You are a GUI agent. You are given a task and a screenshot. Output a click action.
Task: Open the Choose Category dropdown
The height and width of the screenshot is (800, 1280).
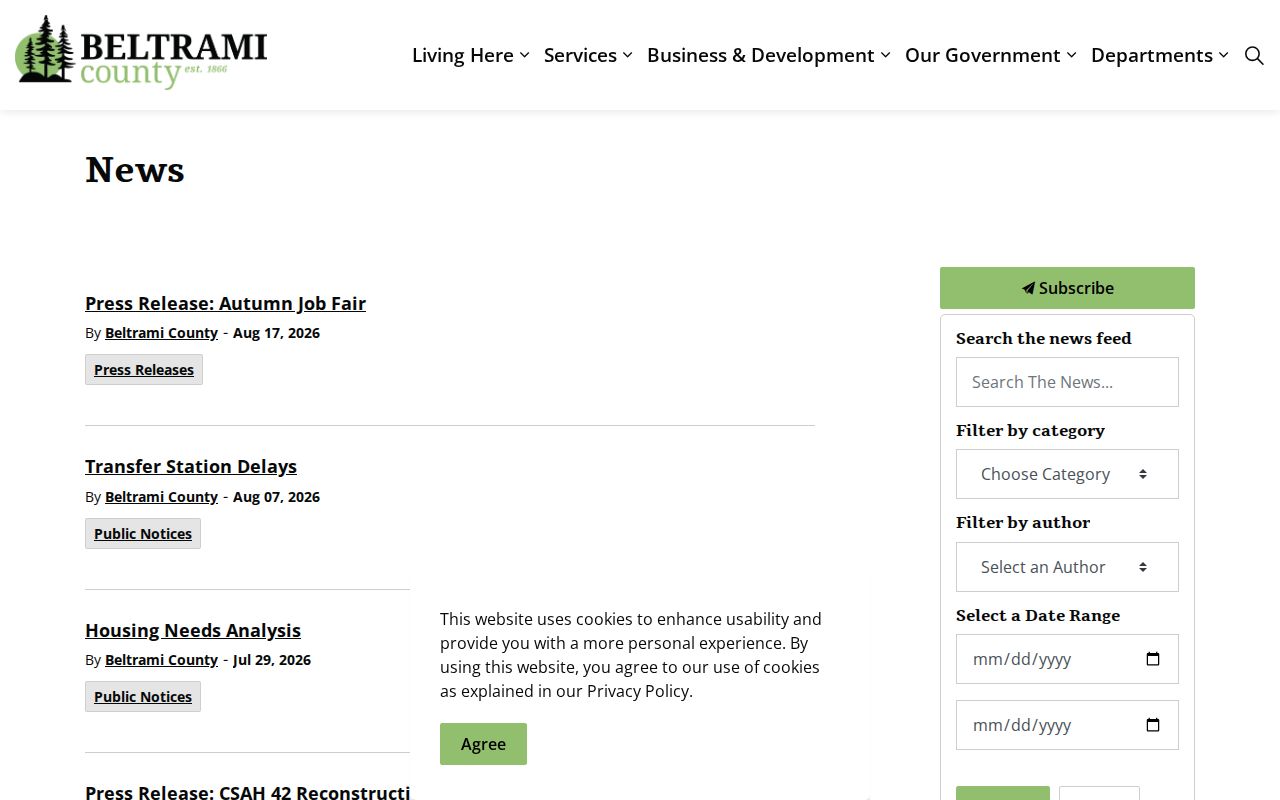coord(1067,474)
